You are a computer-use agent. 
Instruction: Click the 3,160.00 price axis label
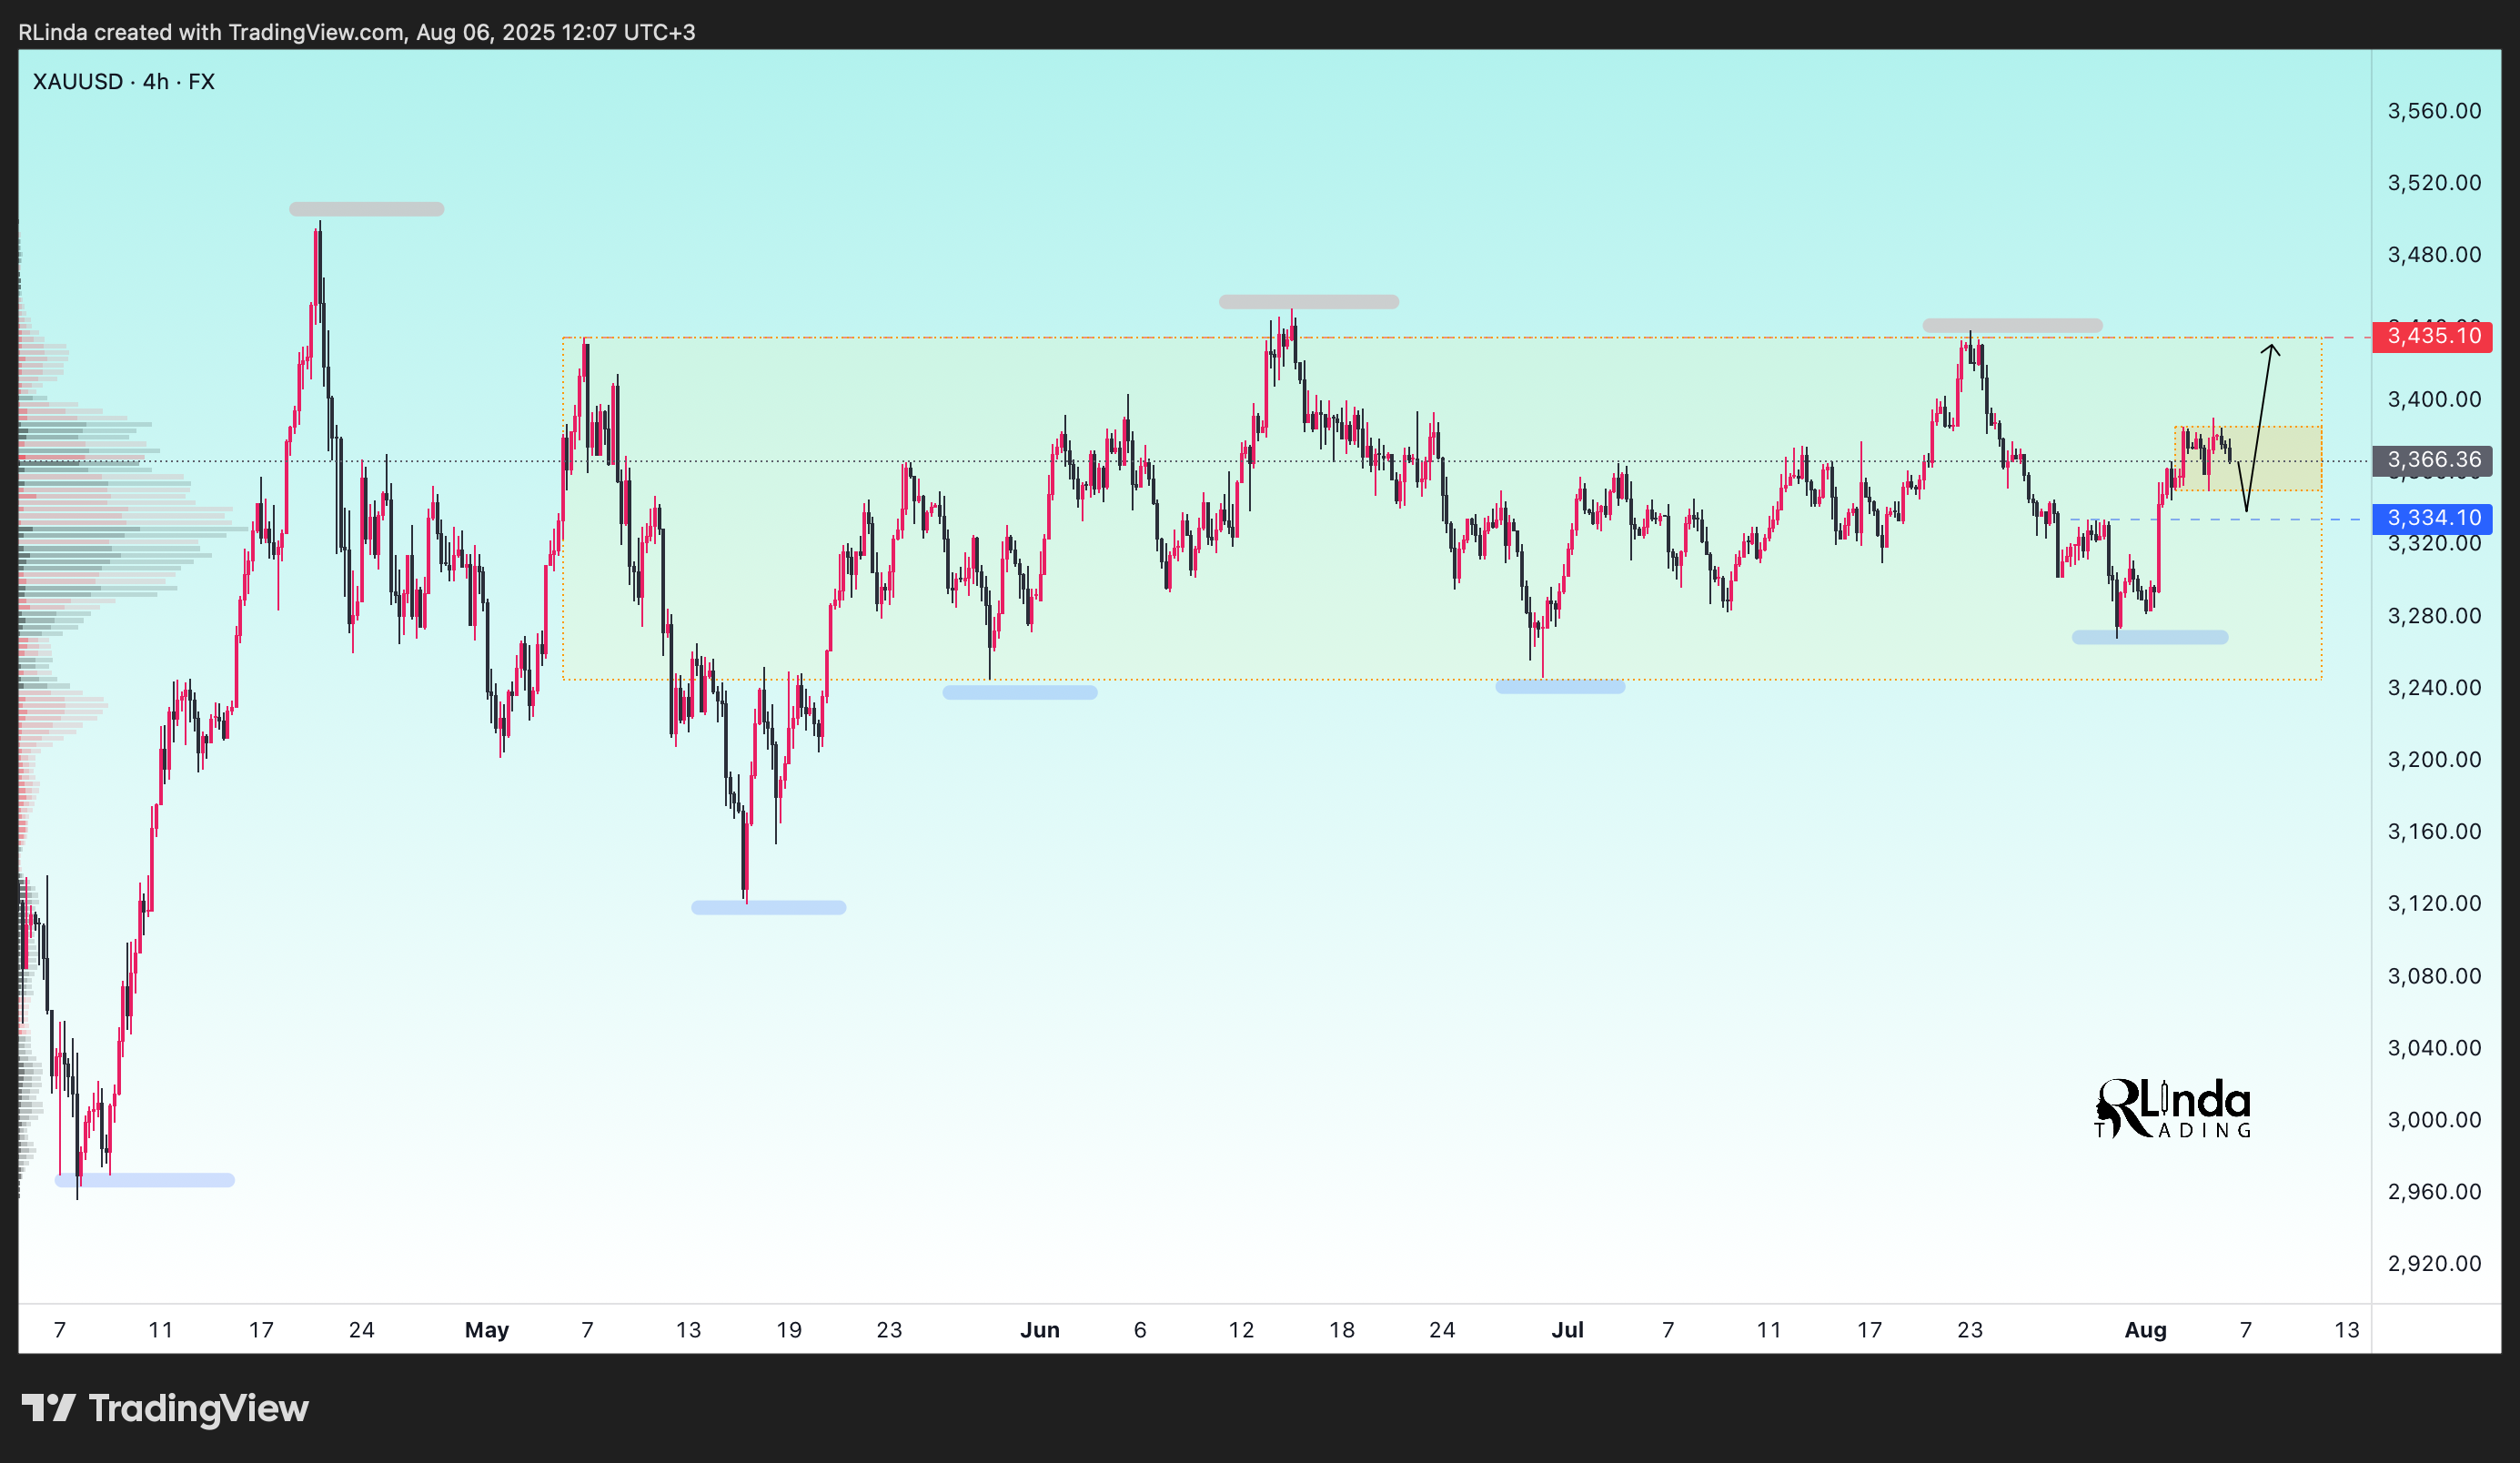(x=2434, y=832)
